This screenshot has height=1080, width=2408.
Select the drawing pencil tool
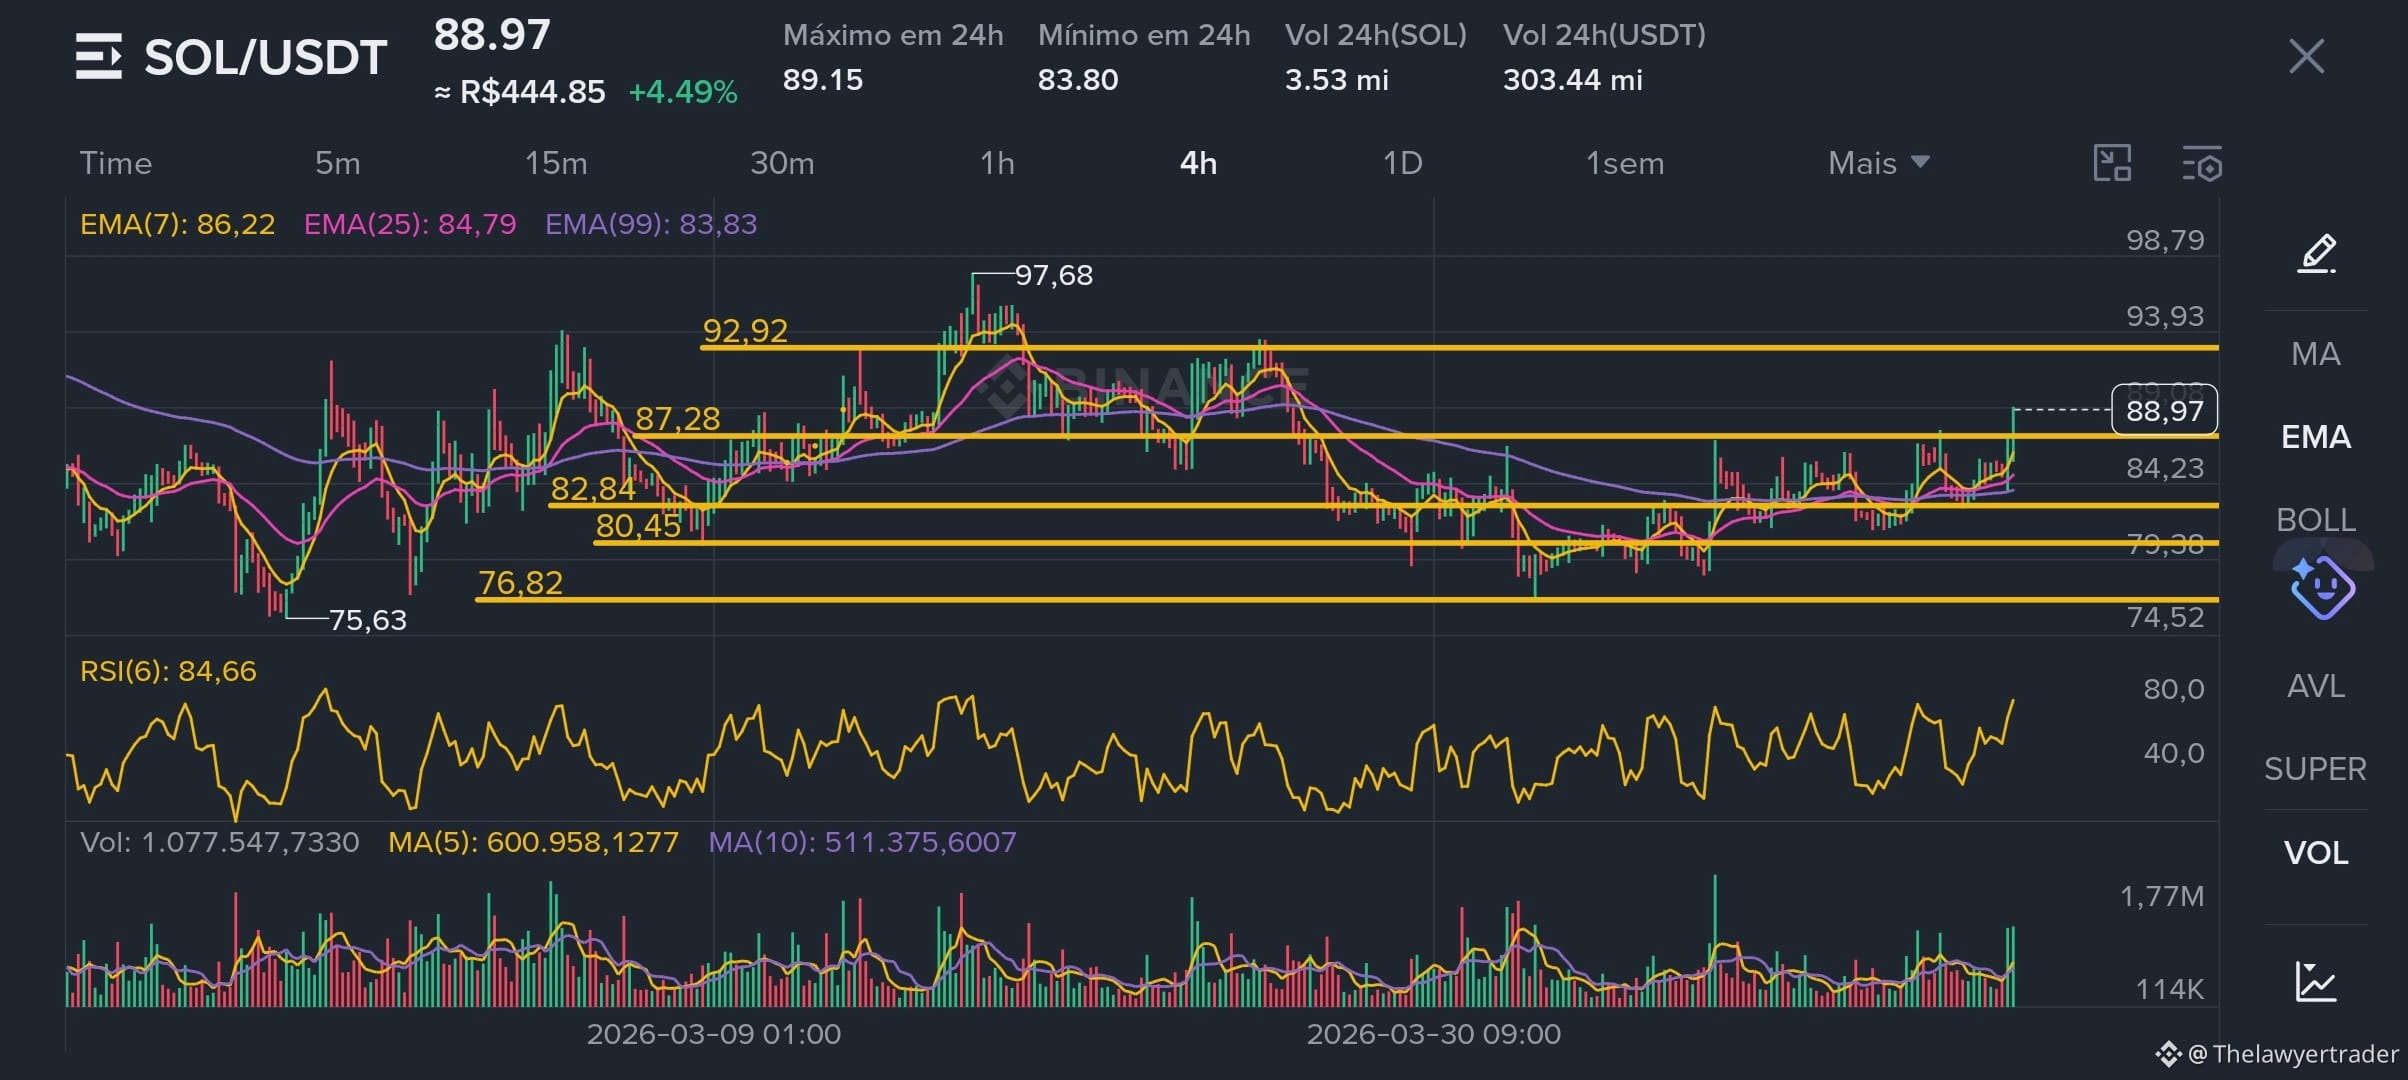tap(2316, 253)
